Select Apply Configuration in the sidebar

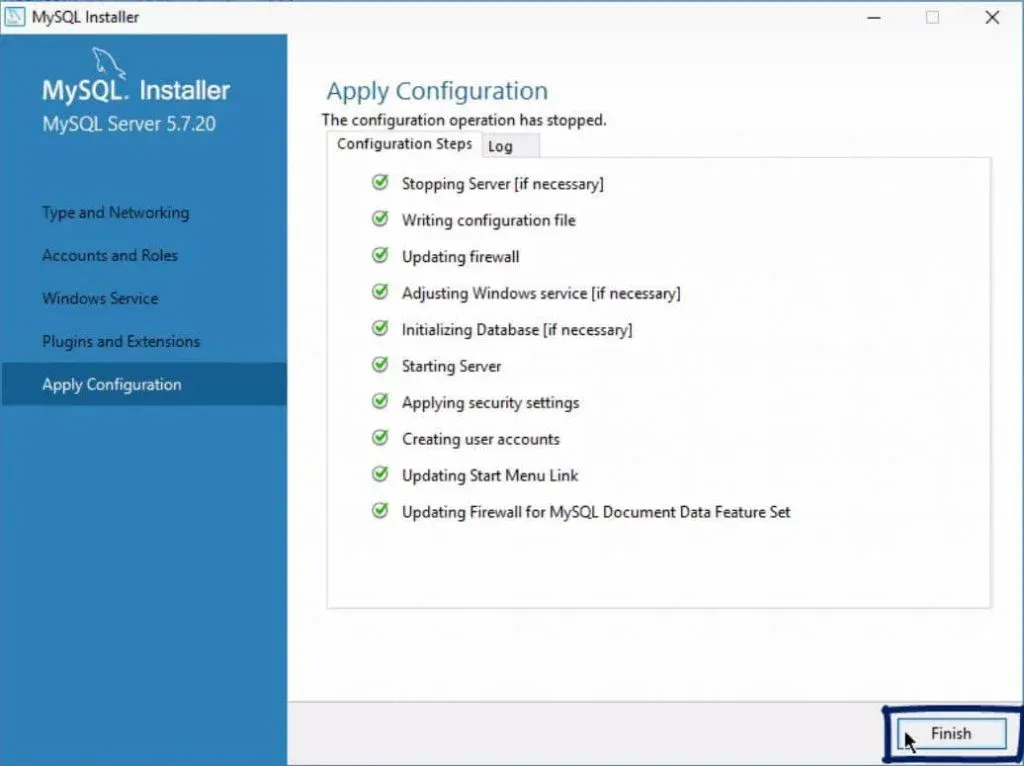(x=112, y=385)
